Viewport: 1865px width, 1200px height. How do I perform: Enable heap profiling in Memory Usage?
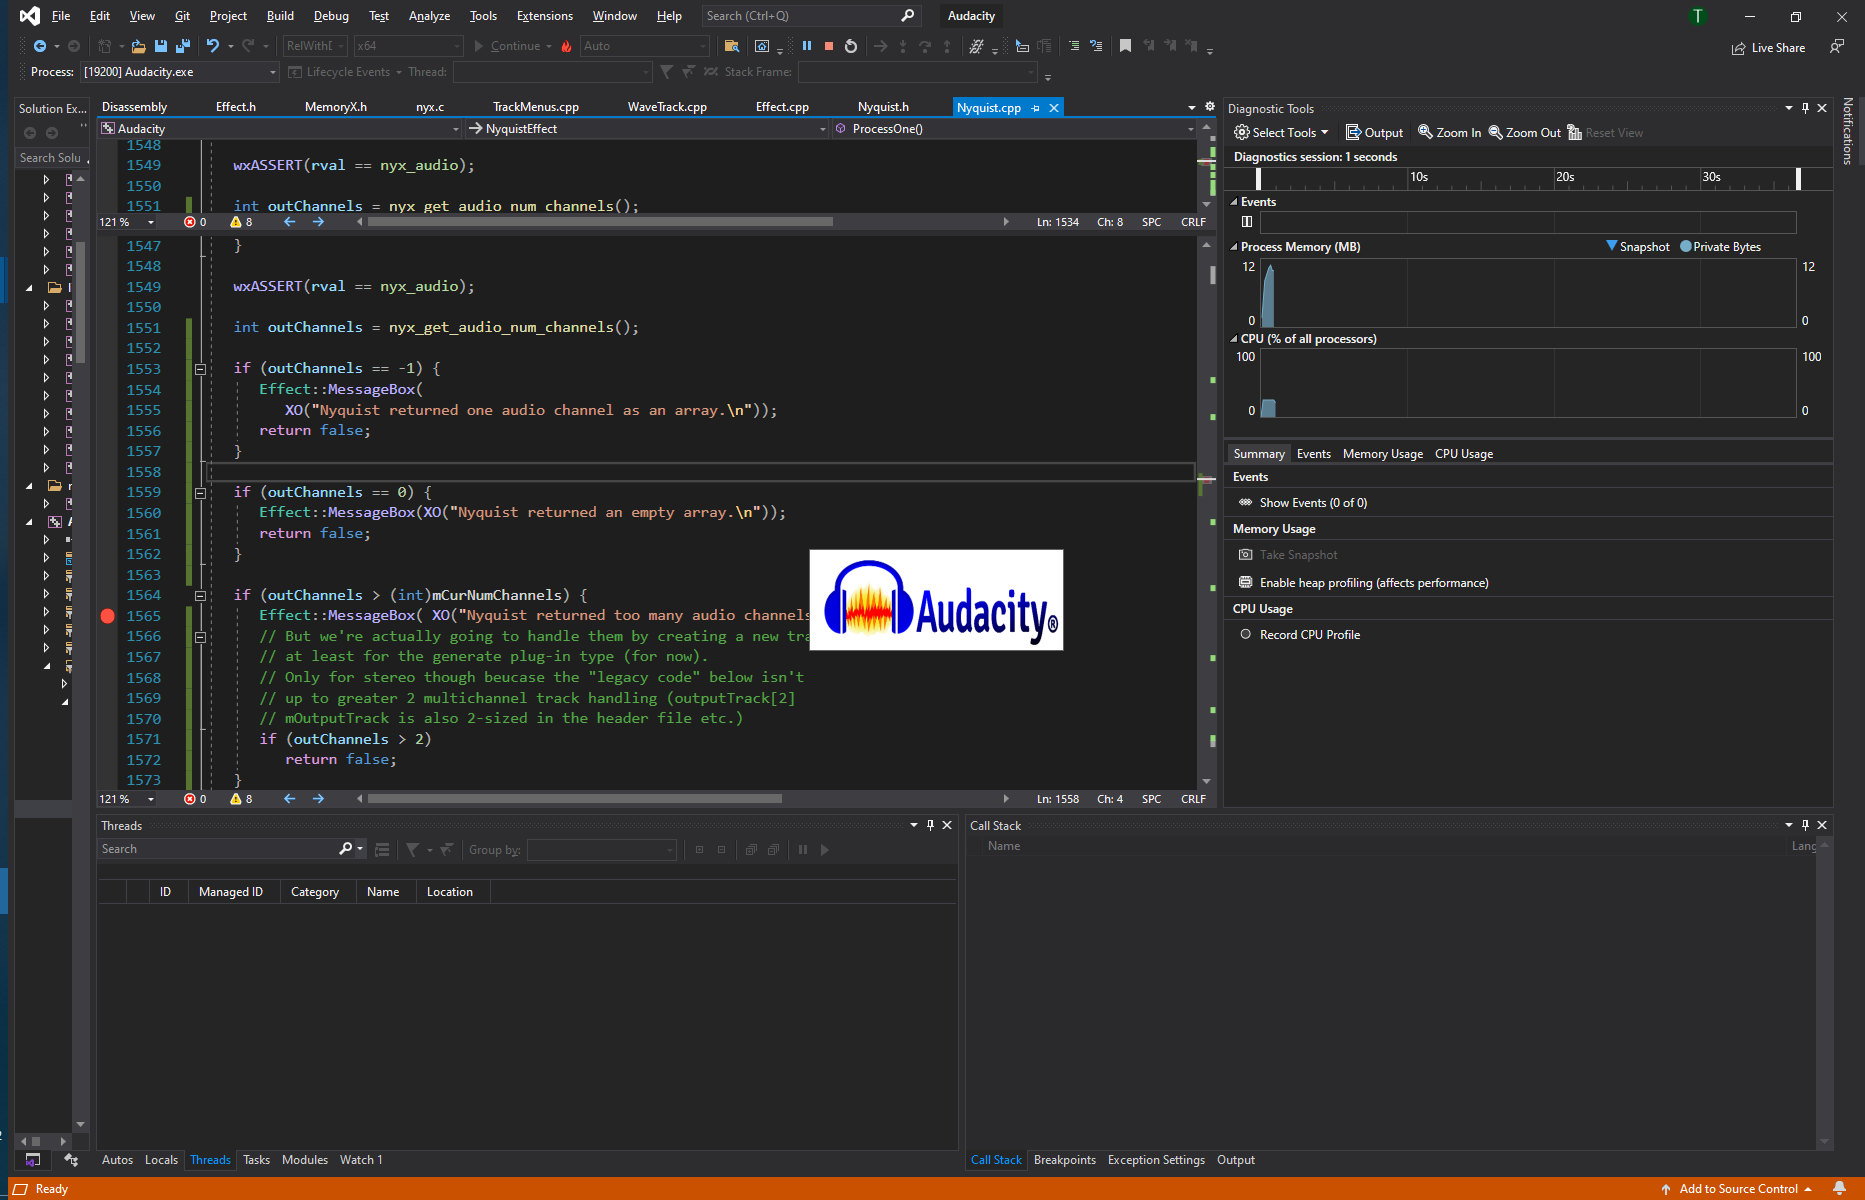click(1373, 582)
